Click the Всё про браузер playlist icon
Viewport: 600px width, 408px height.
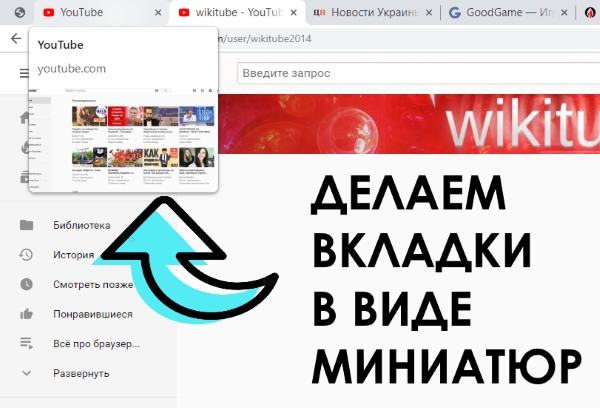coord(26,344)
